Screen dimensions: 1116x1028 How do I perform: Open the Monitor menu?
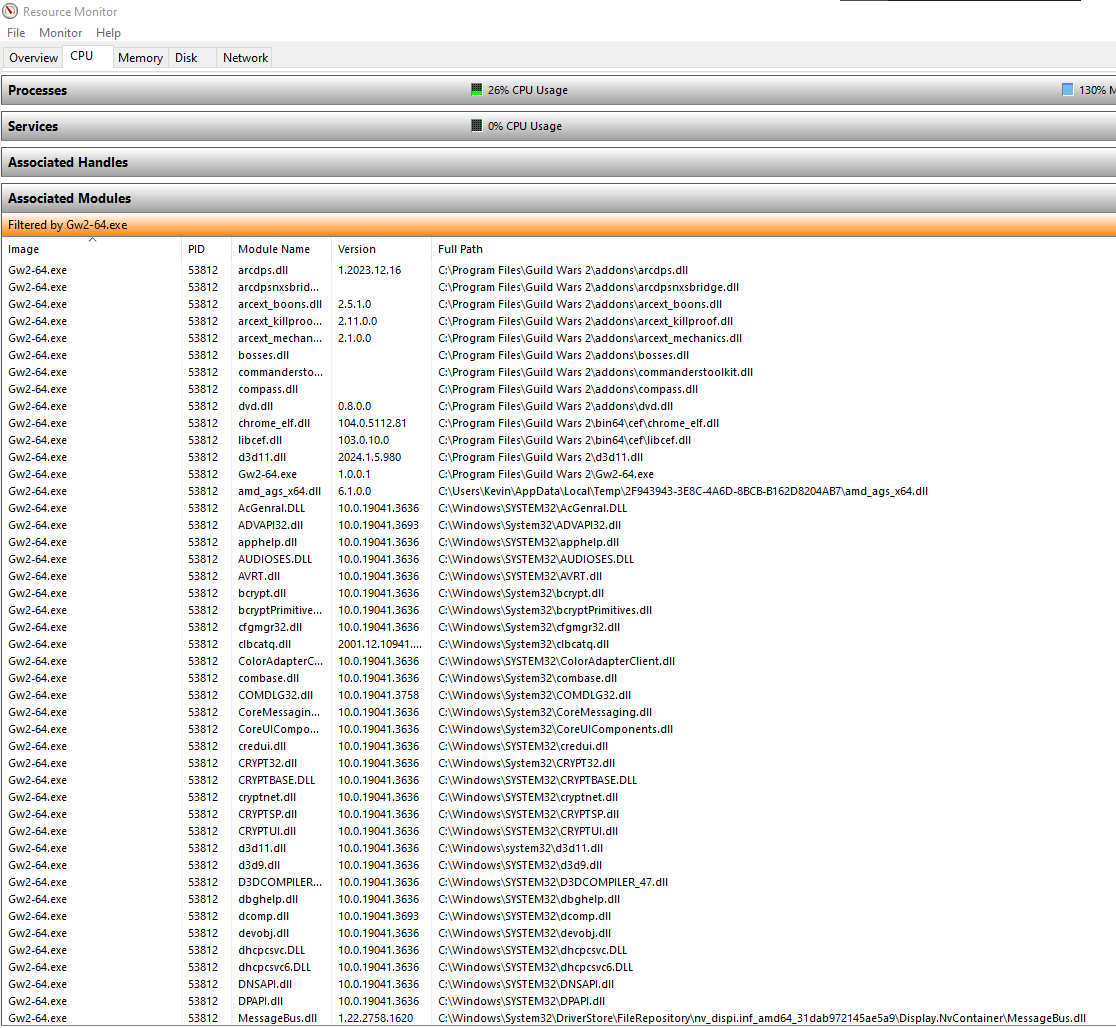[x=60, y=33]
